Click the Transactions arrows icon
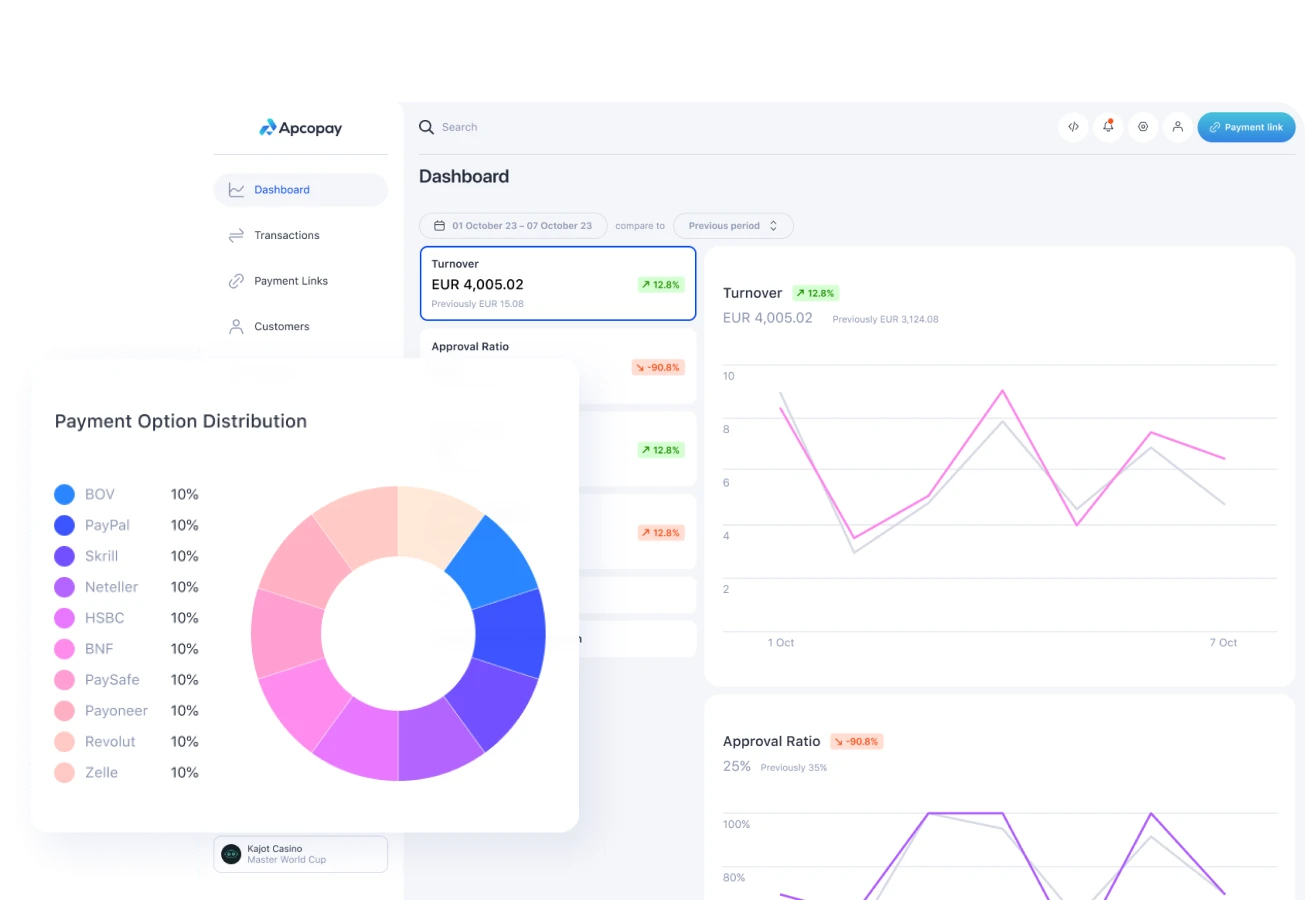This screenshot has width=1305, height=900. click(x=236, y=235)
